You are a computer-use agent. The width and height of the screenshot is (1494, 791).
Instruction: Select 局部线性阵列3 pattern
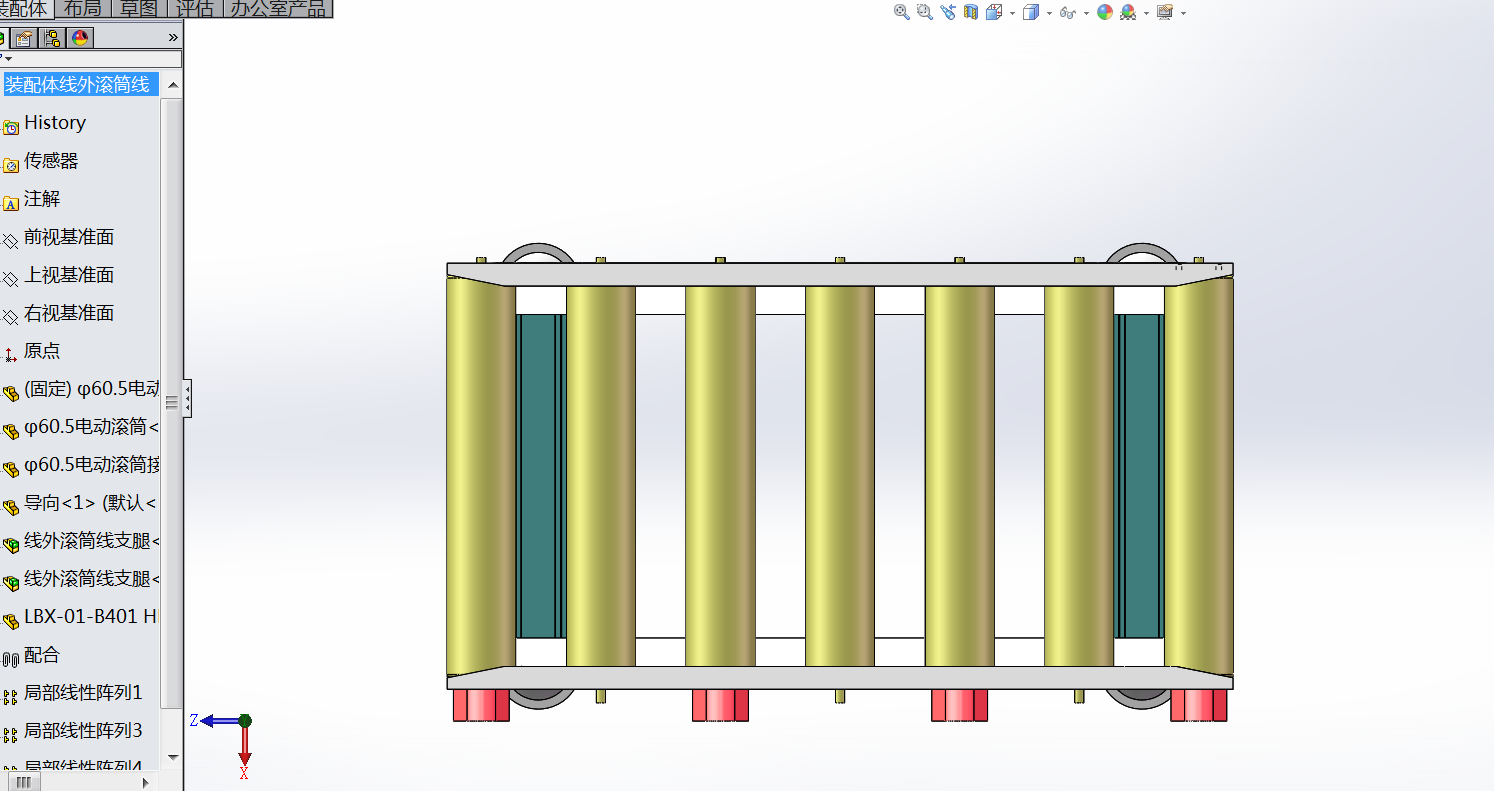pos(83,731)
